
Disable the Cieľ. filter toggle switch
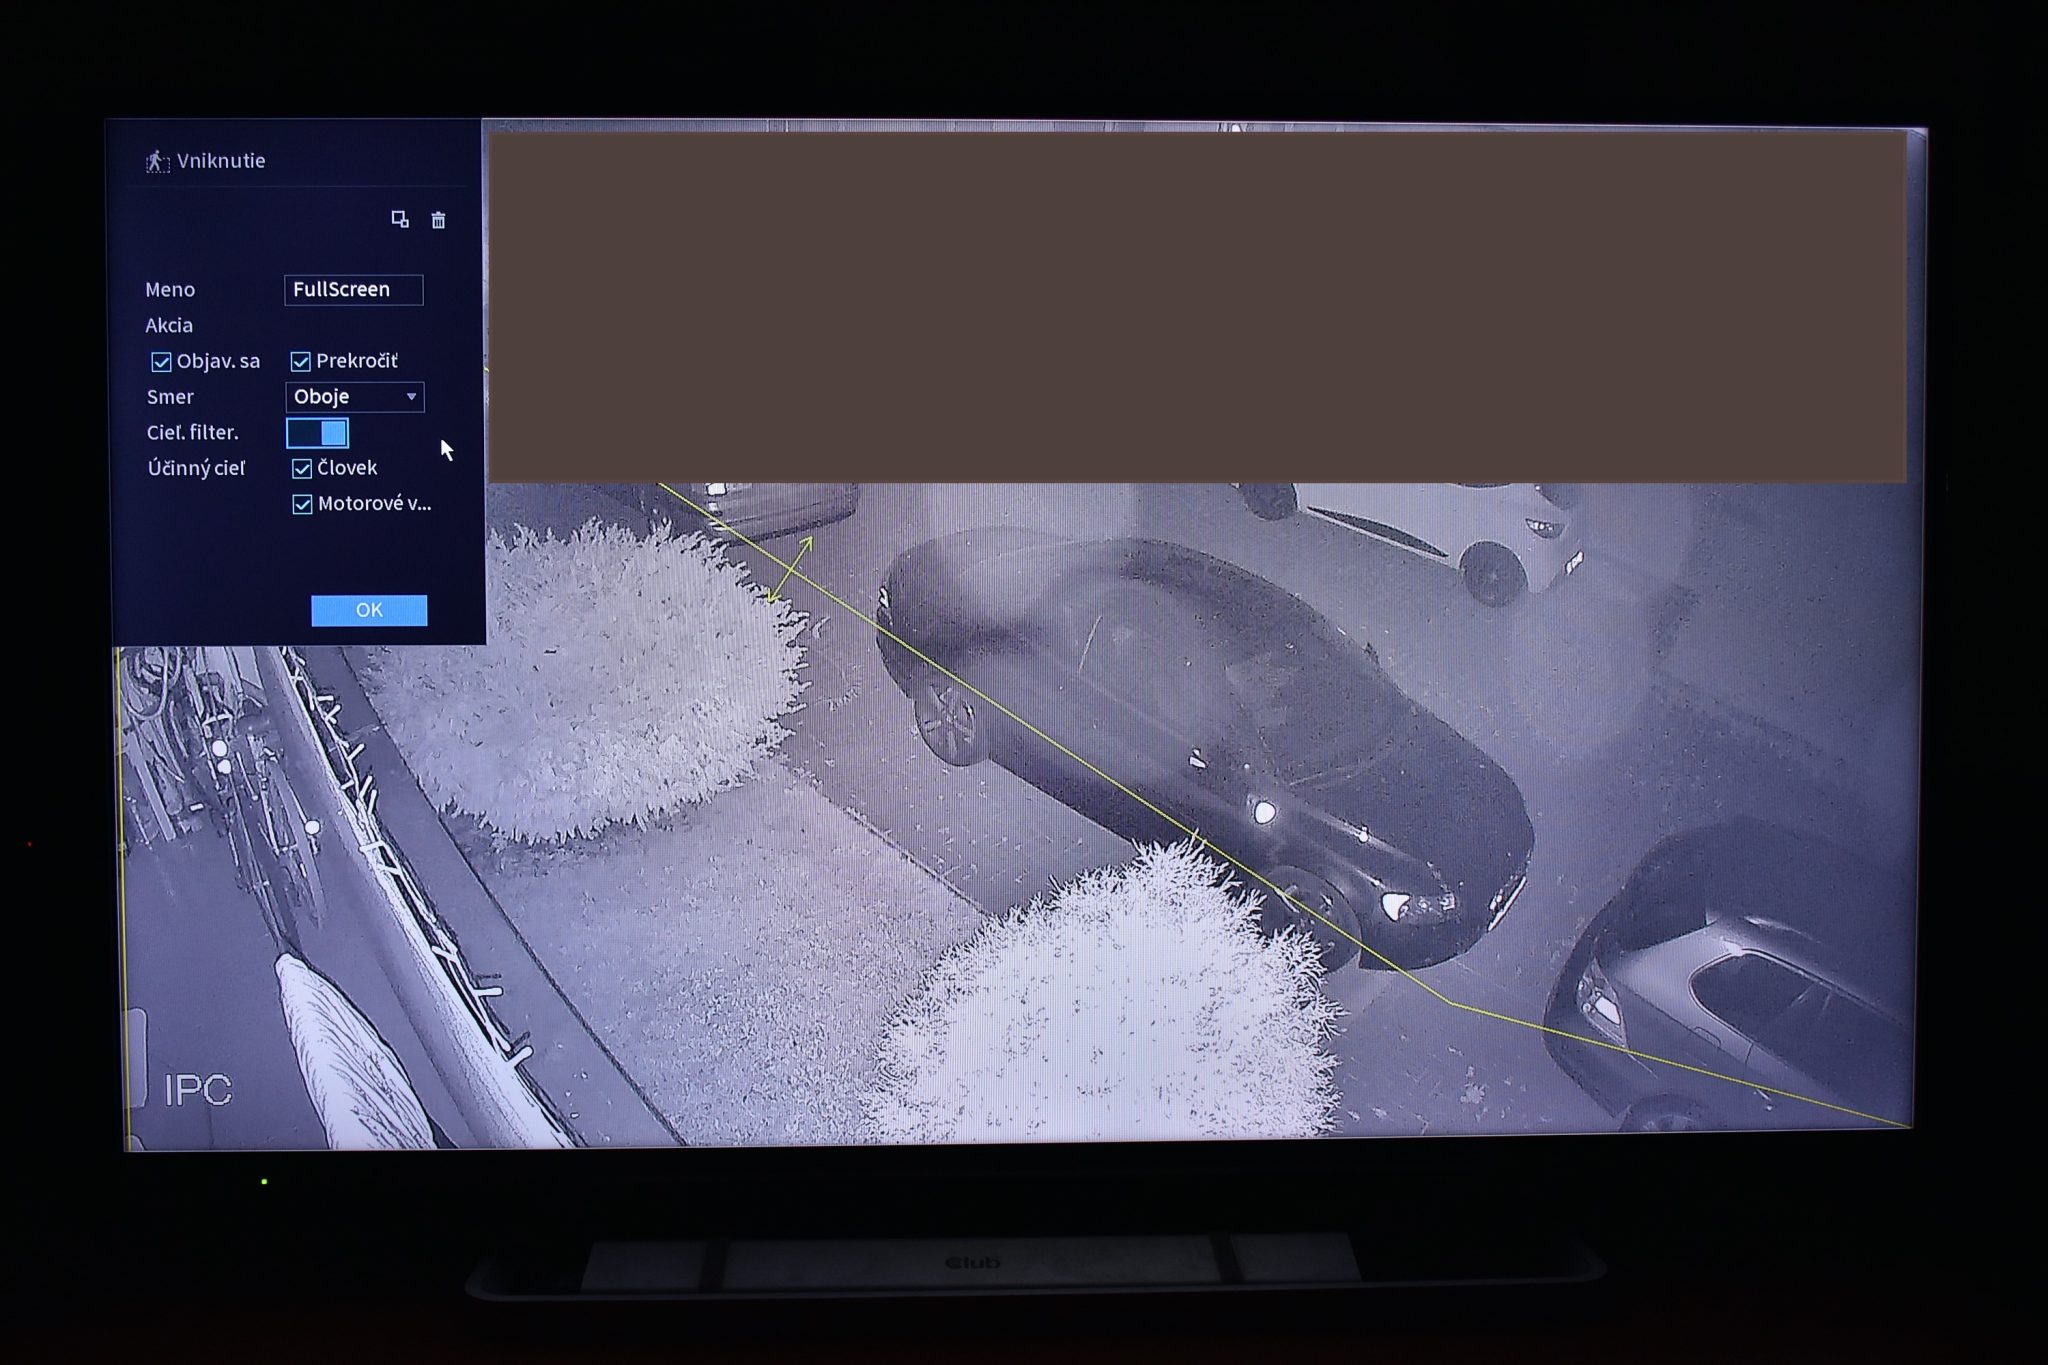(x=317, y=433)
